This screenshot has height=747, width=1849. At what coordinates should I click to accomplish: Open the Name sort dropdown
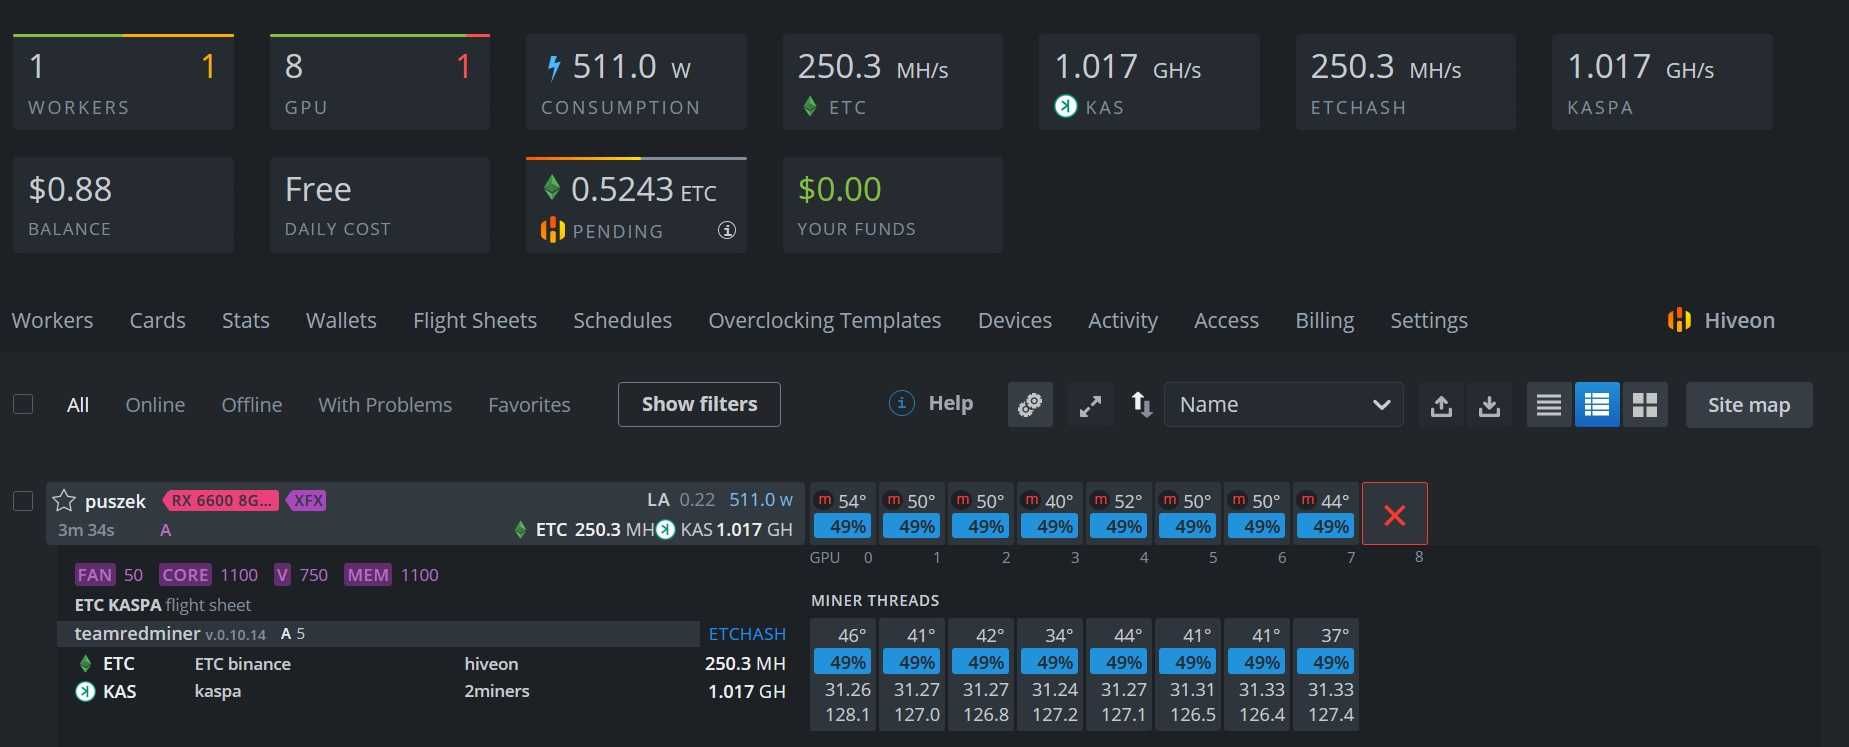[x=1284, y=405]
